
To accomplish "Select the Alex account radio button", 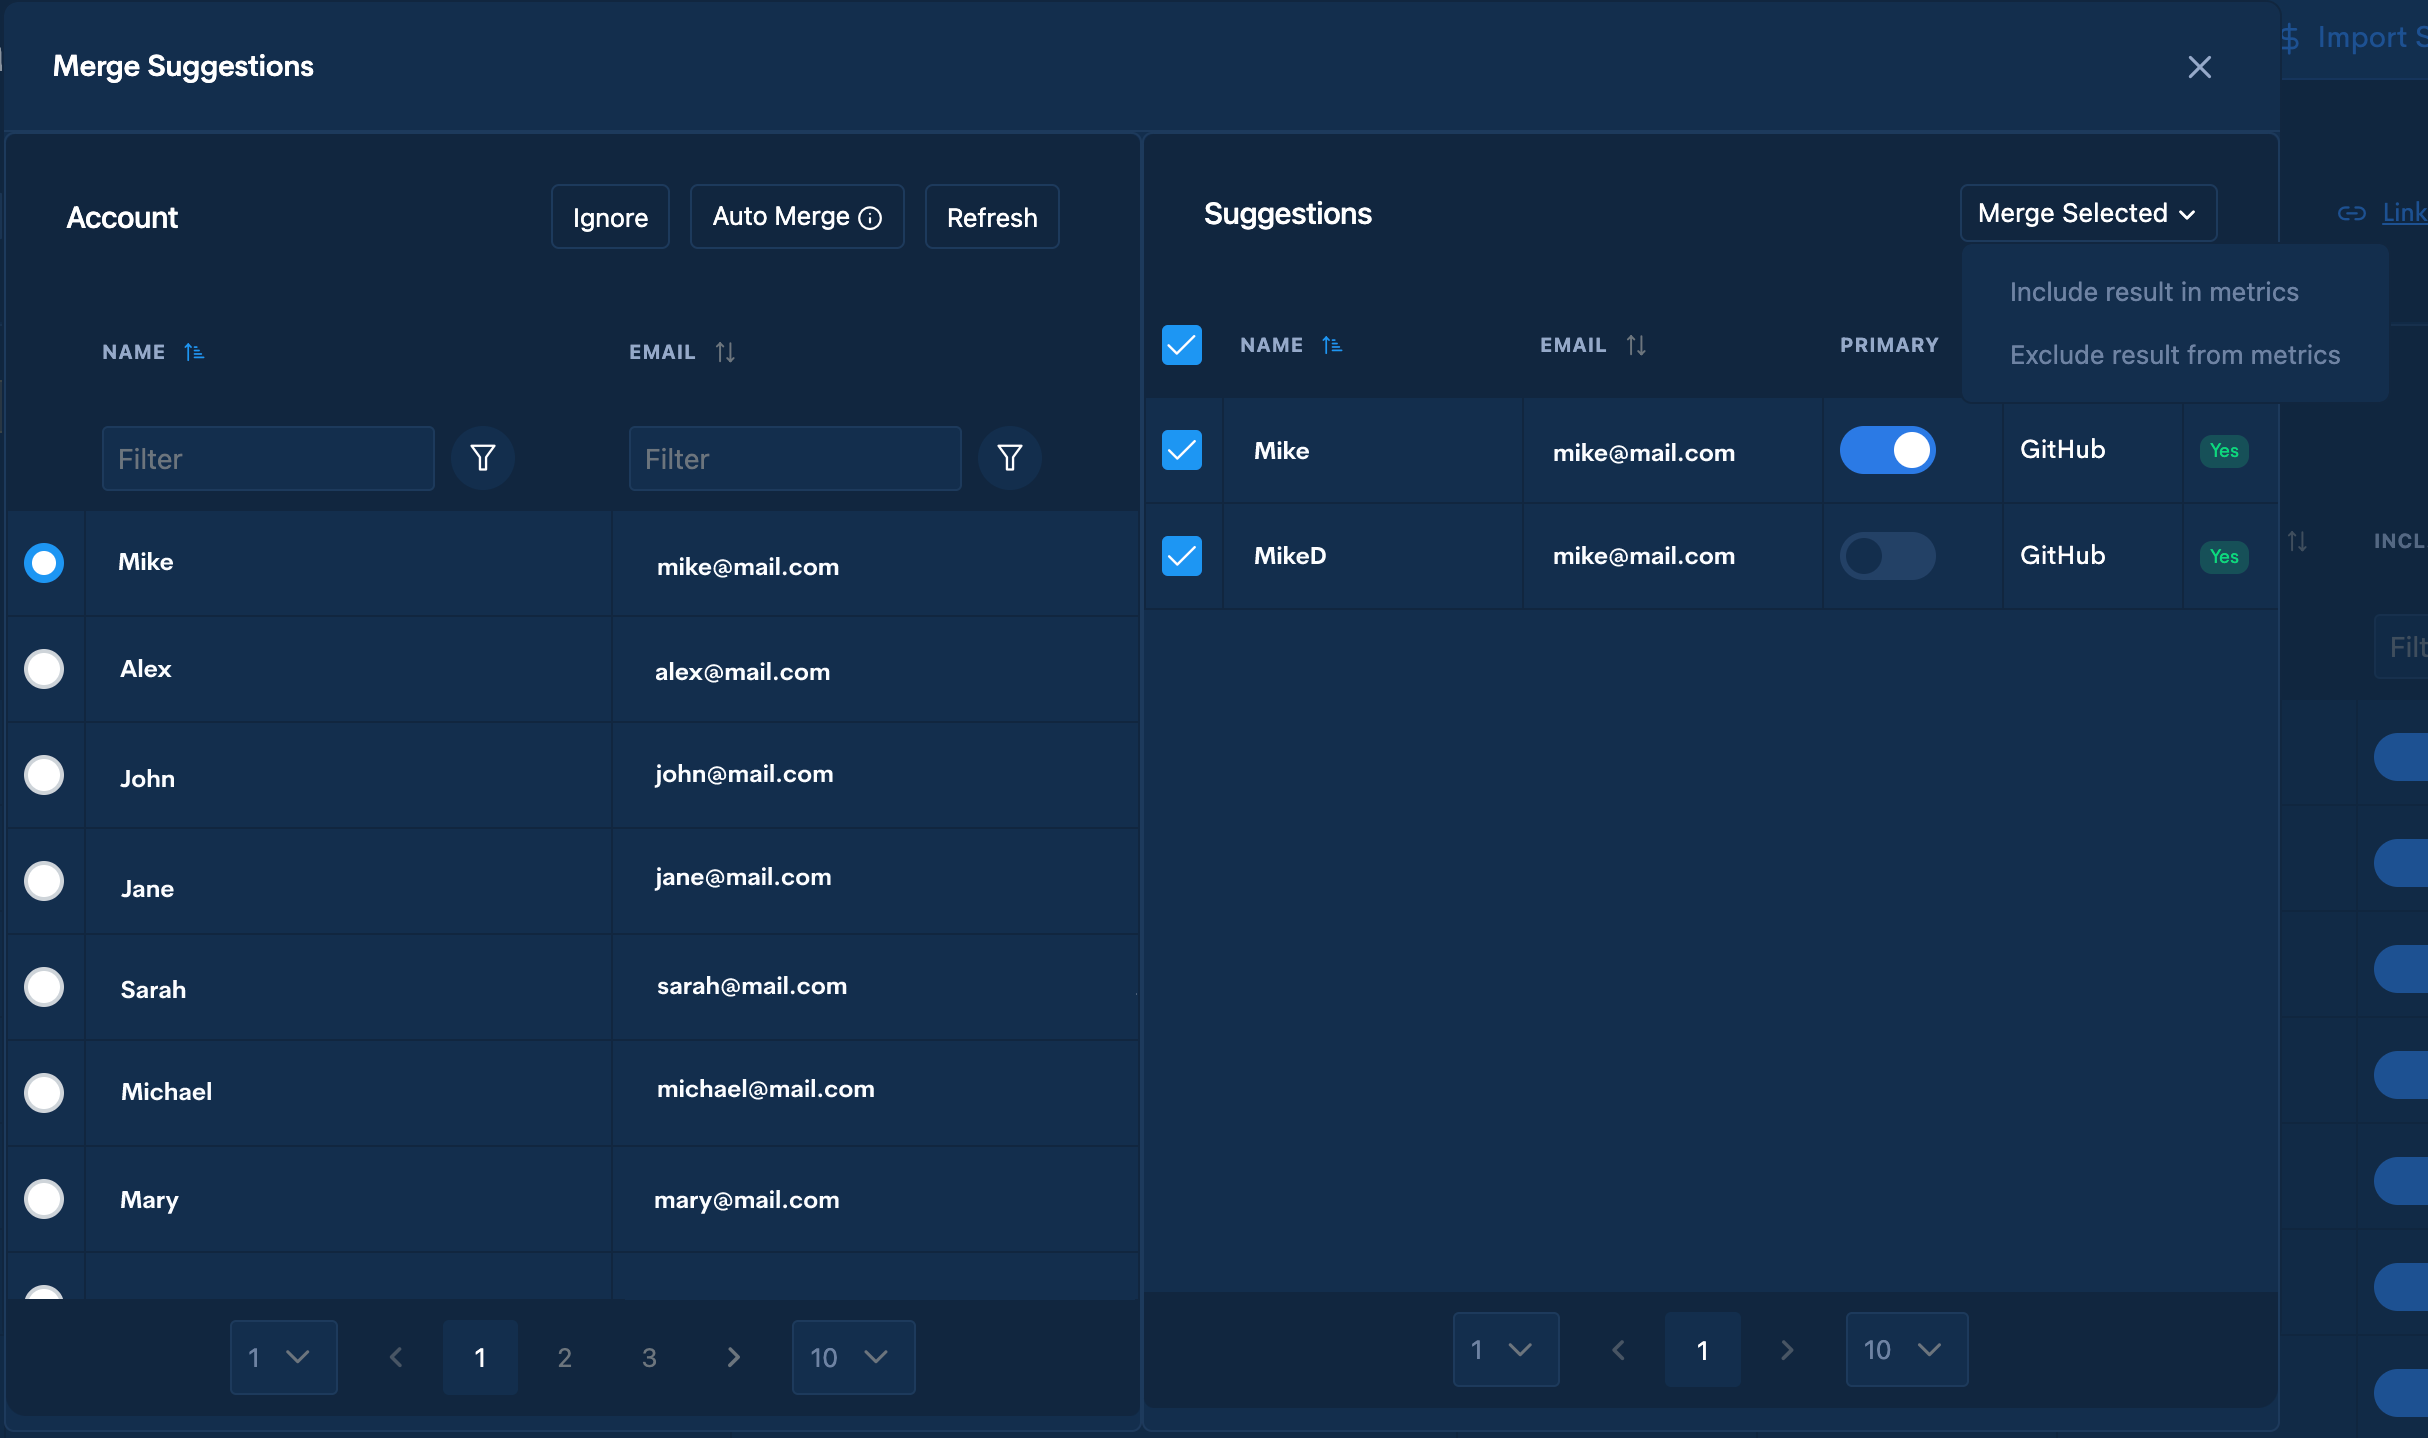I will (44, 669).
